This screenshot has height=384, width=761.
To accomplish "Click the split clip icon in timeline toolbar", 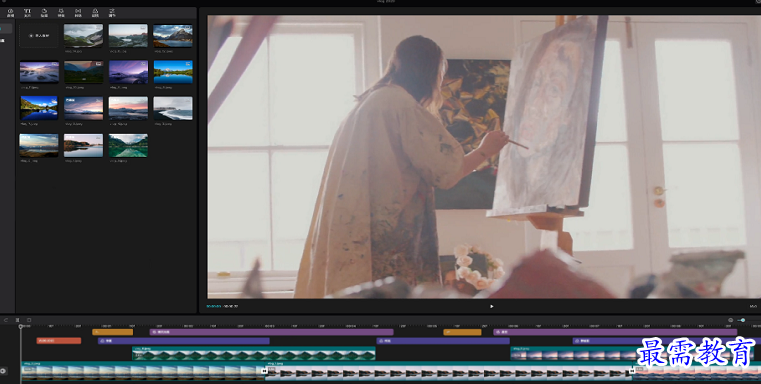I will [17, 320].
